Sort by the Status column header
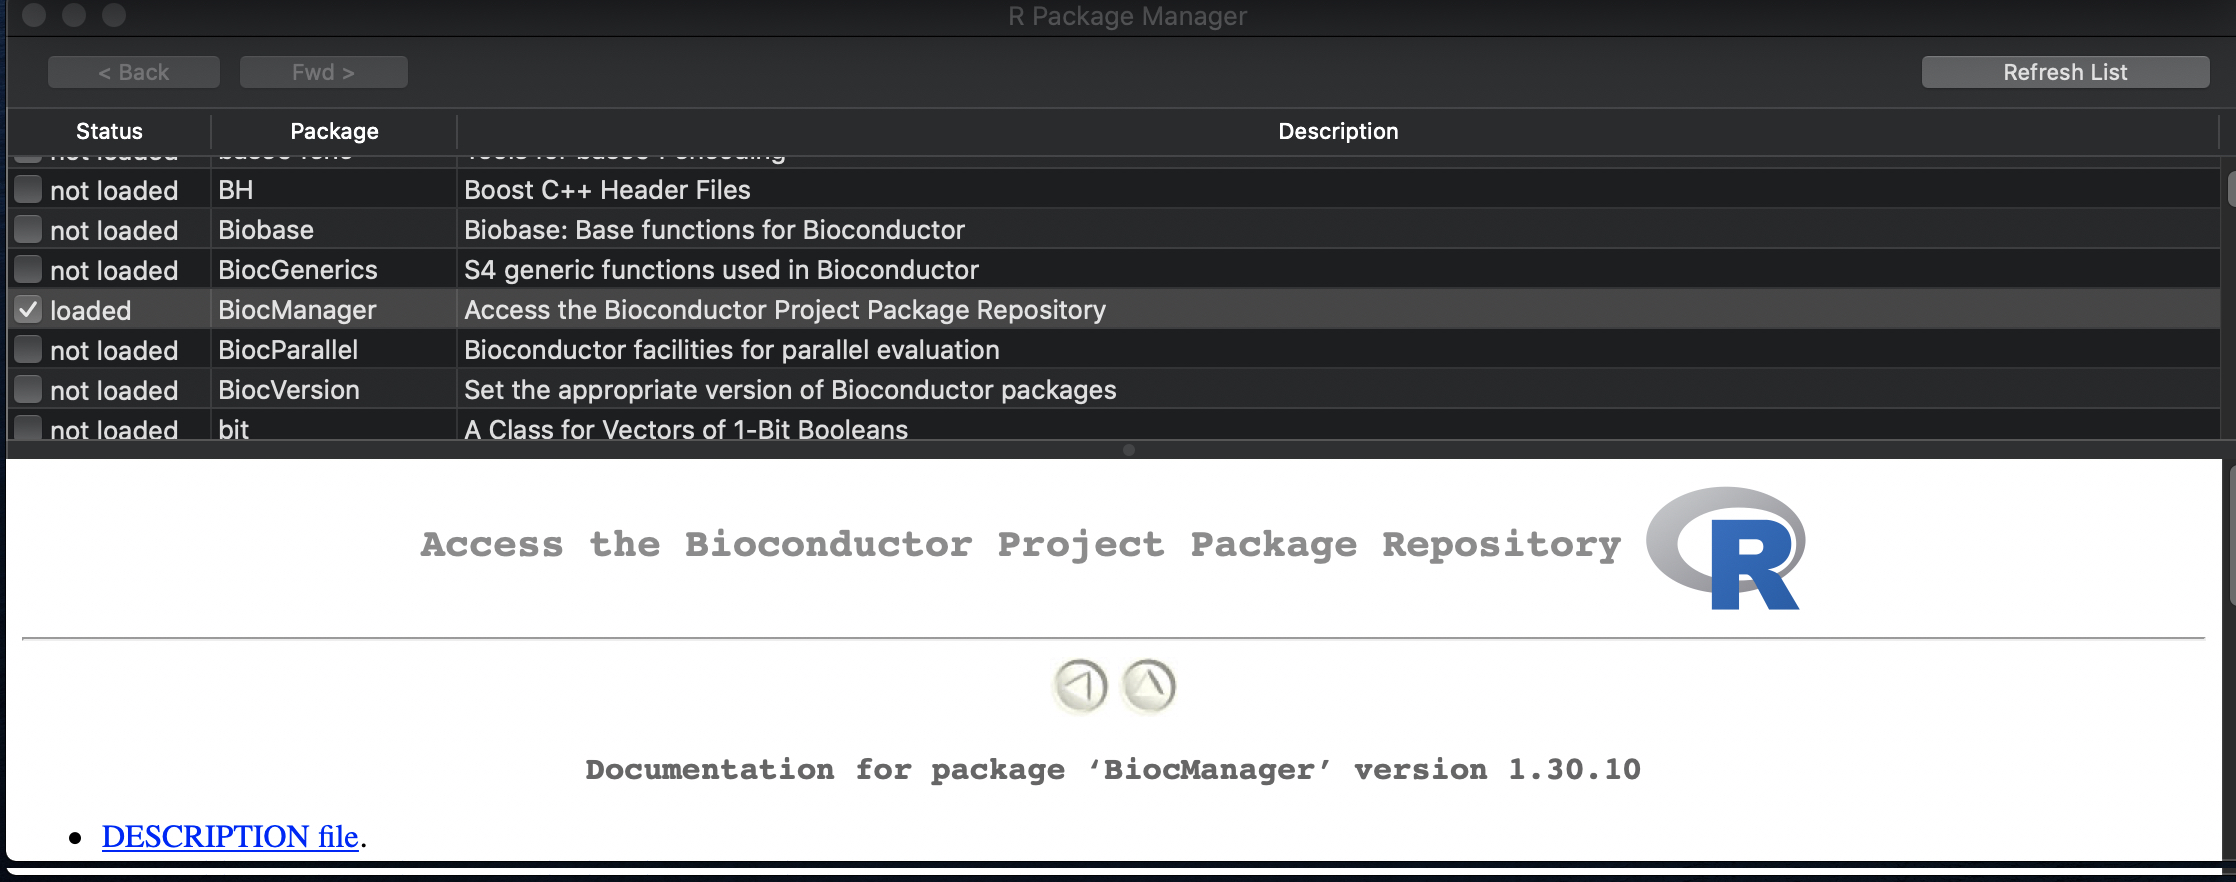Image resolution: width=2236 pixels, height=882 pixels. tap(109, 131)
